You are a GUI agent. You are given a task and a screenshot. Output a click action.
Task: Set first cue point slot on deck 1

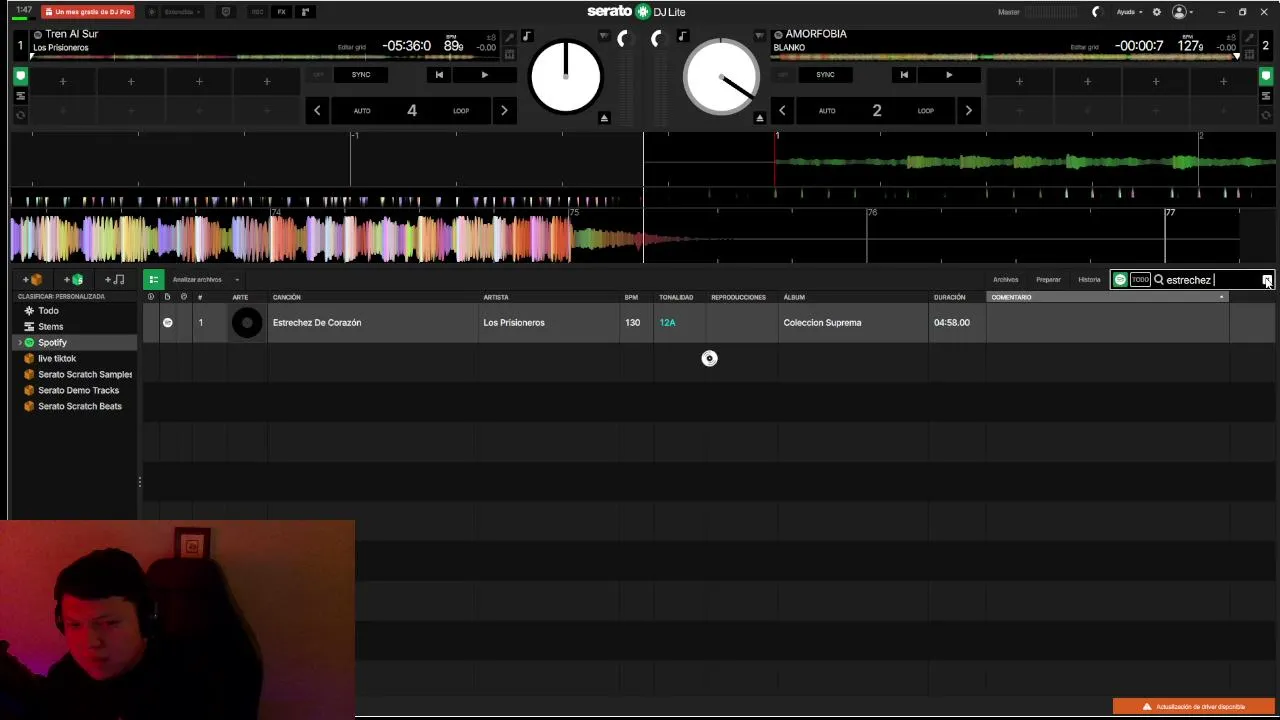tap(63, 81)
